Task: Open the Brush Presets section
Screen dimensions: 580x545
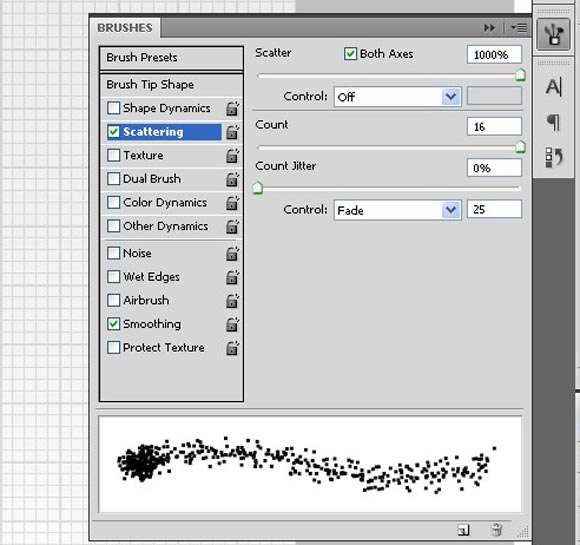Action: click(171, 58)
